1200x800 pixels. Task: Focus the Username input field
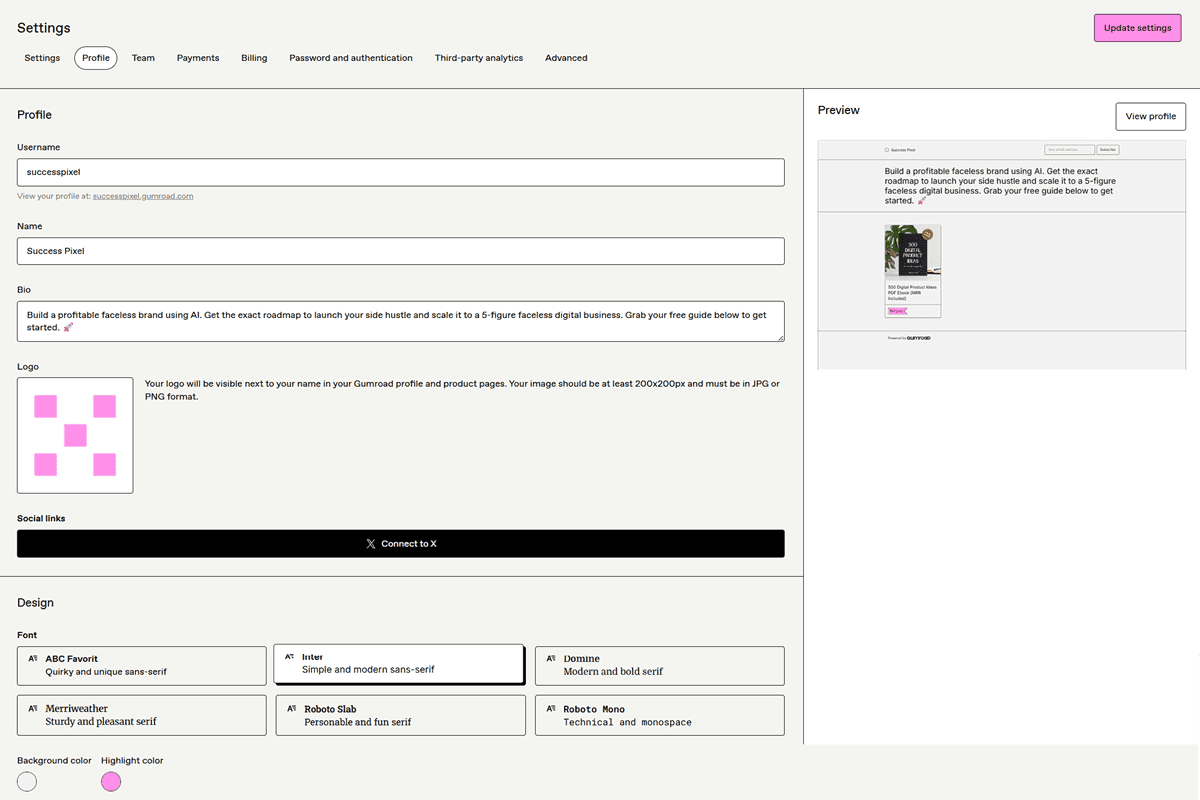pyautogui.click(x=400, y=172)
